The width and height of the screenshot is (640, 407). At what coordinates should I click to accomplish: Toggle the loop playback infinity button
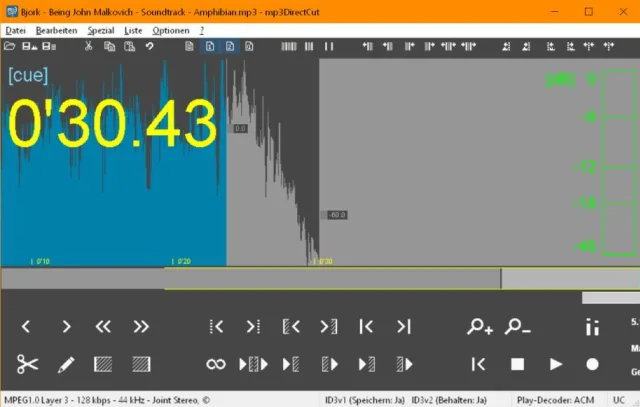216,364
